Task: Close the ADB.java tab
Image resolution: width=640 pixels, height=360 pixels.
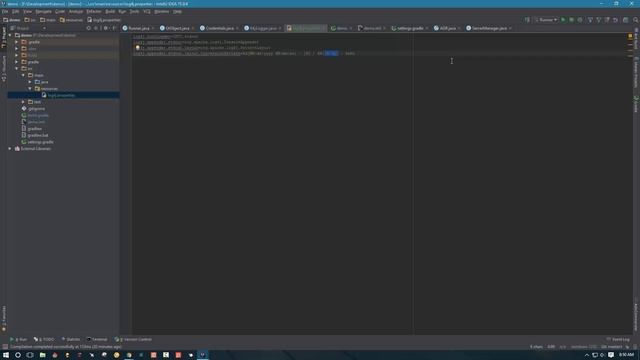Action: click(x=459, y=28)
